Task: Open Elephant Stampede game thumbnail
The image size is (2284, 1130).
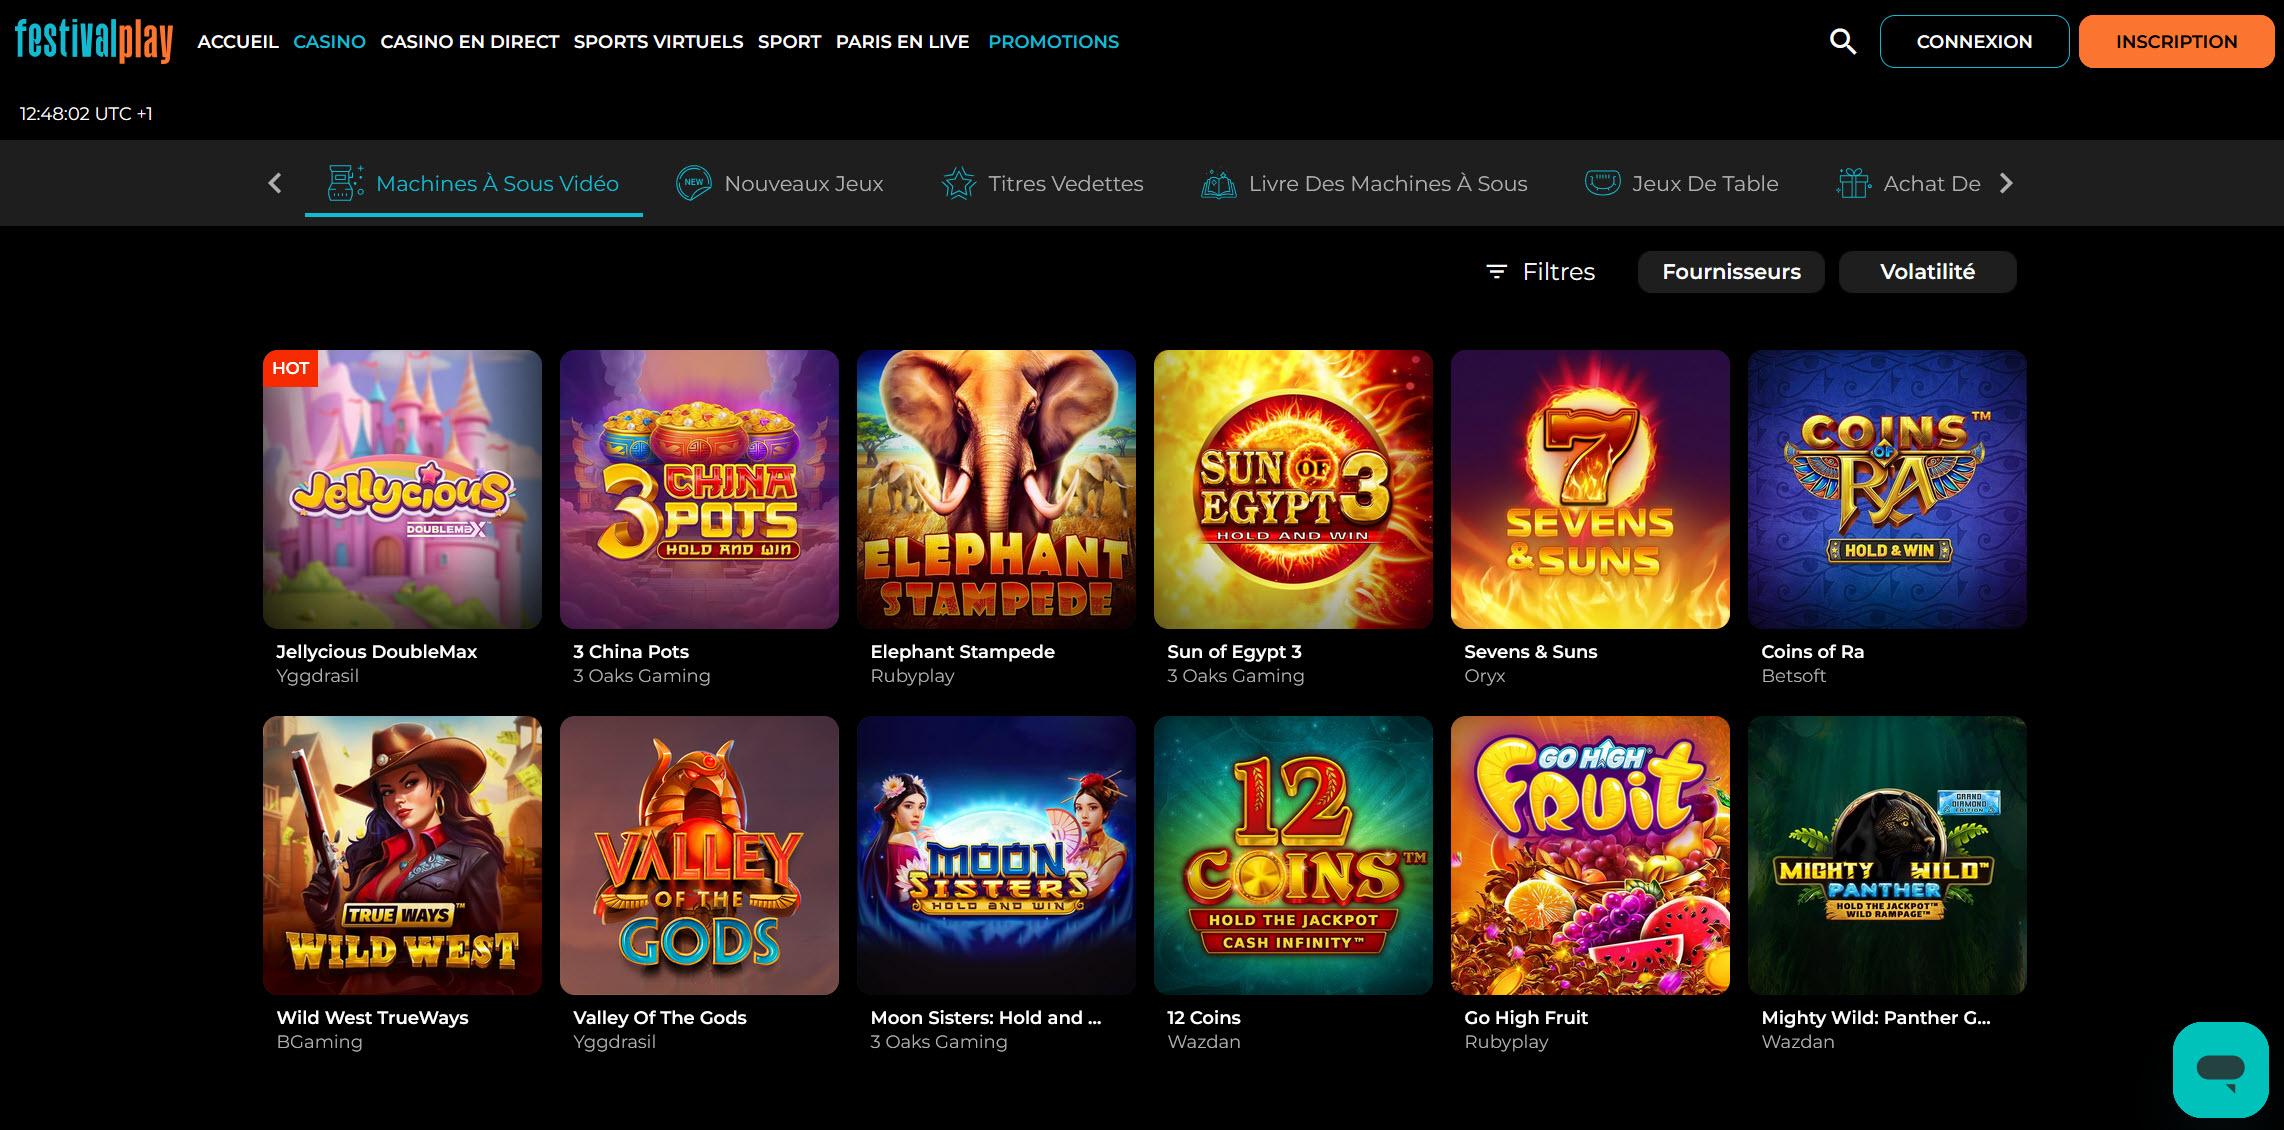Action: click(x=996, y=489)
